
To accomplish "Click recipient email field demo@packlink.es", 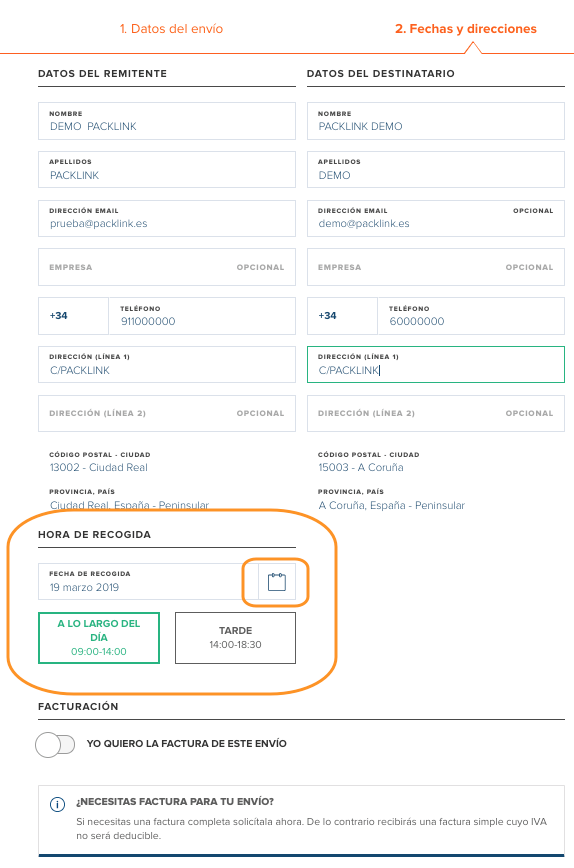I will (x=436, y=218).
